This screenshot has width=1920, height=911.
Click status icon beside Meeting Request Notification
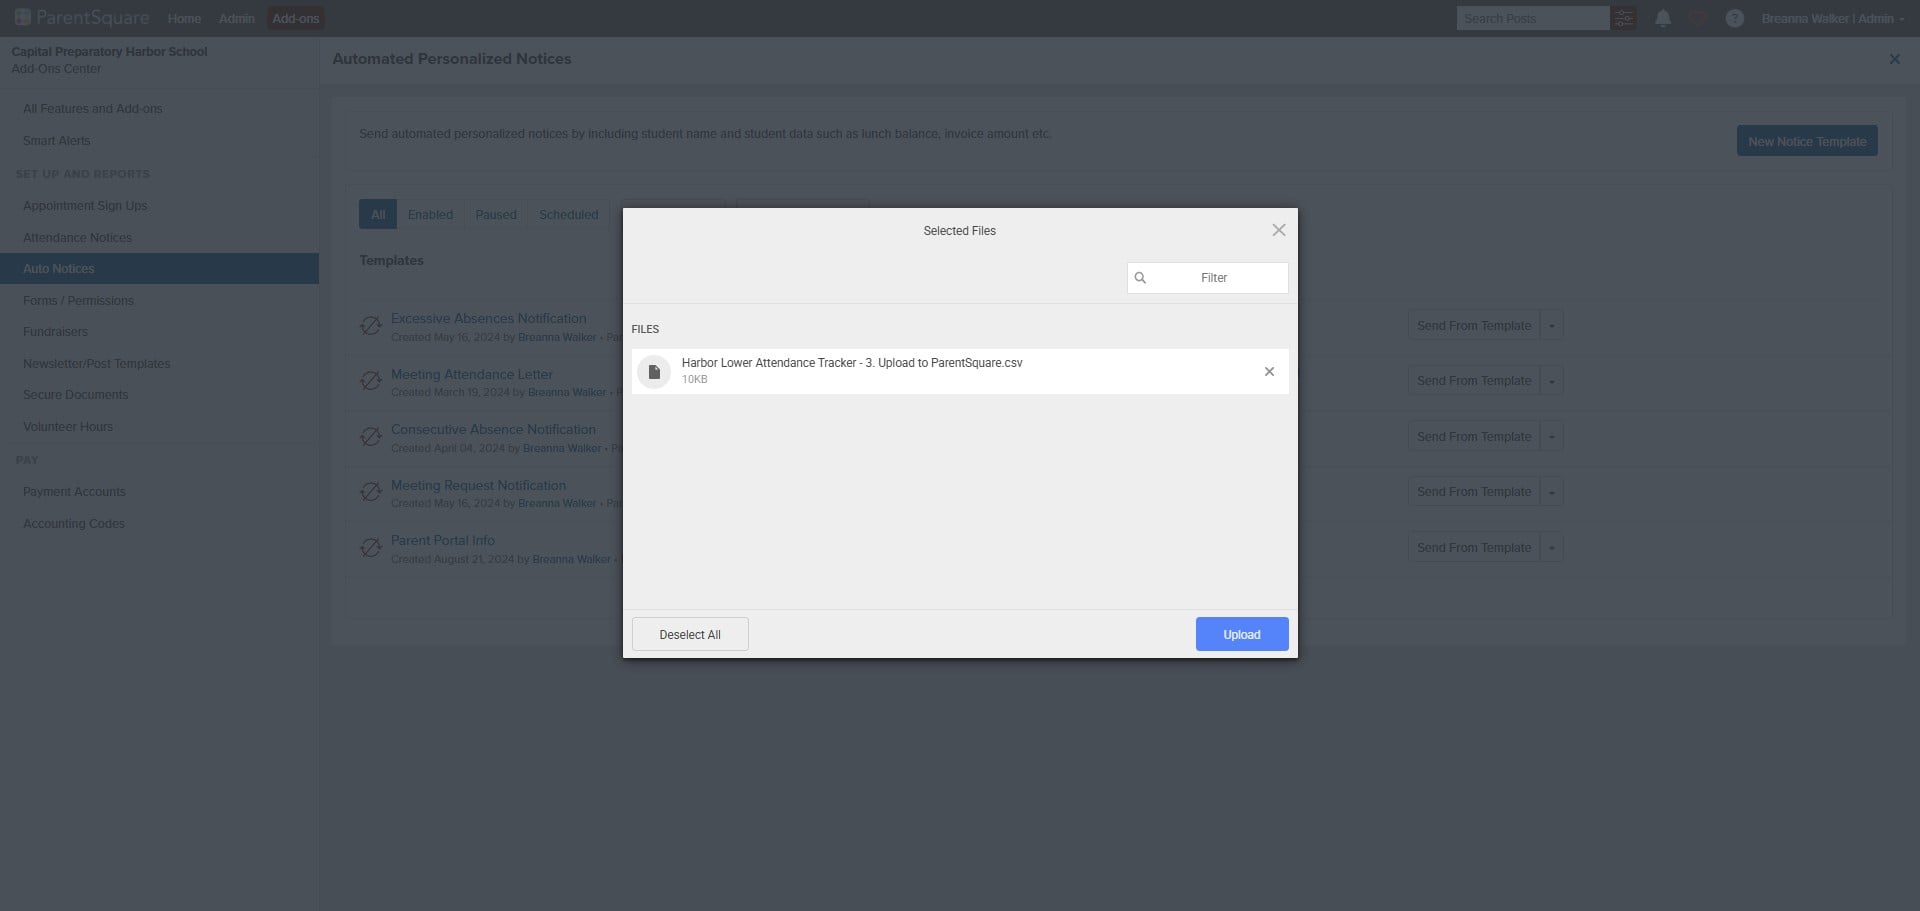(371, 492)
